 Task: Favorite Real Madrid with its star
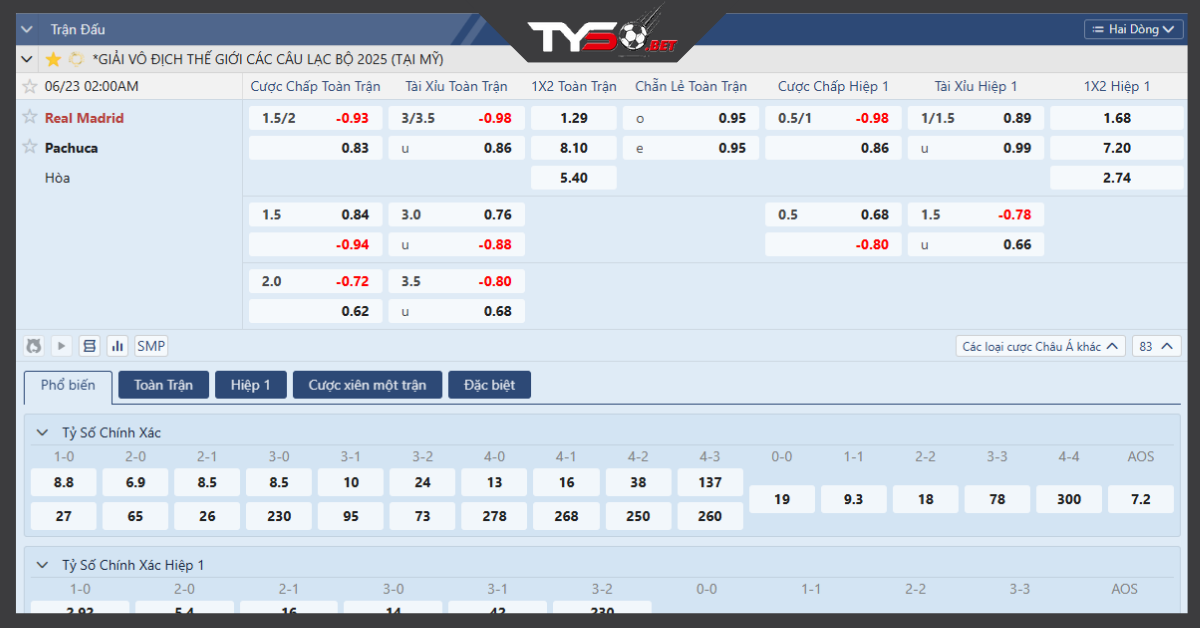30,117
